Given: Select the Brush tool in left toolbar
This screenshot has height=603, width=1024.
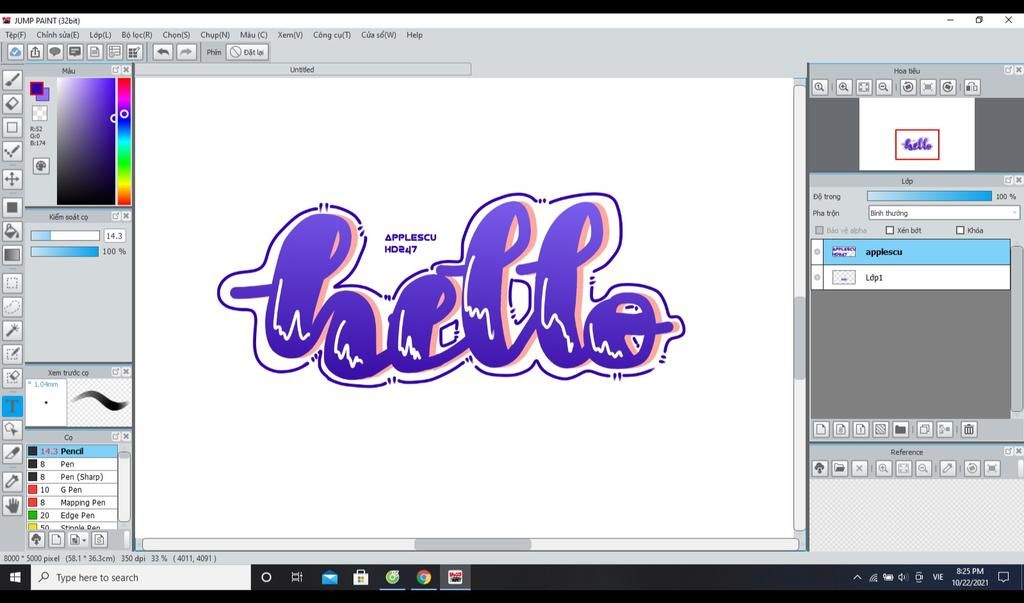Looking at the screenshot, I should (x=12, y=80).
